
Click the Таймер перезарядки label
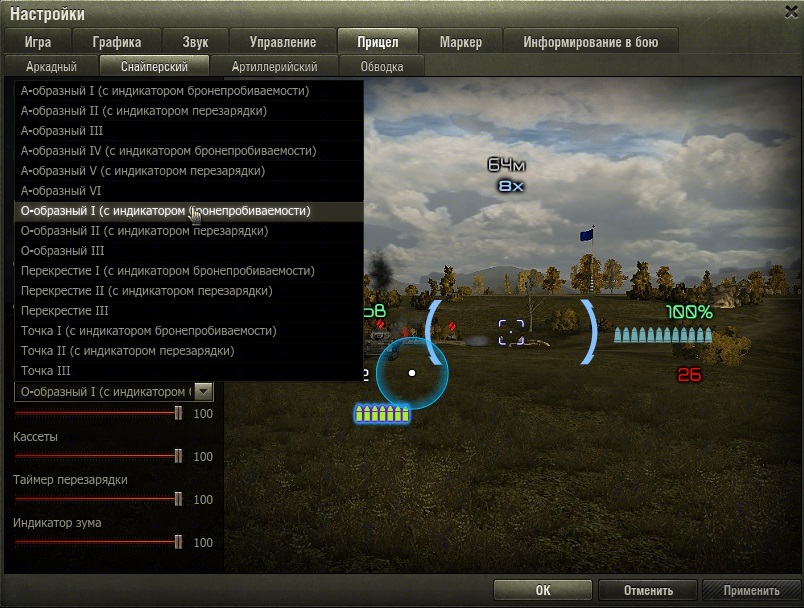pos(70,480)
